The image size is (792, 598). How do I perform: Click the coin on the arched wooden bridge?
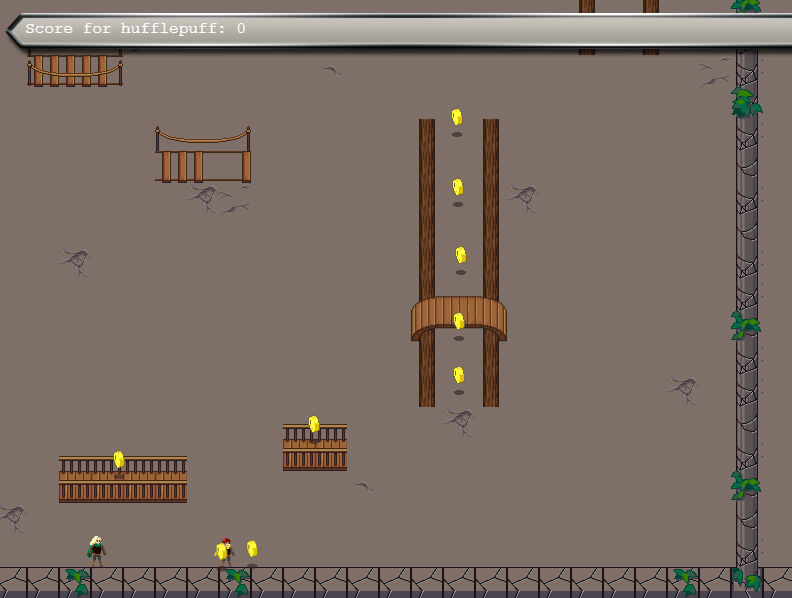point(459,321)
